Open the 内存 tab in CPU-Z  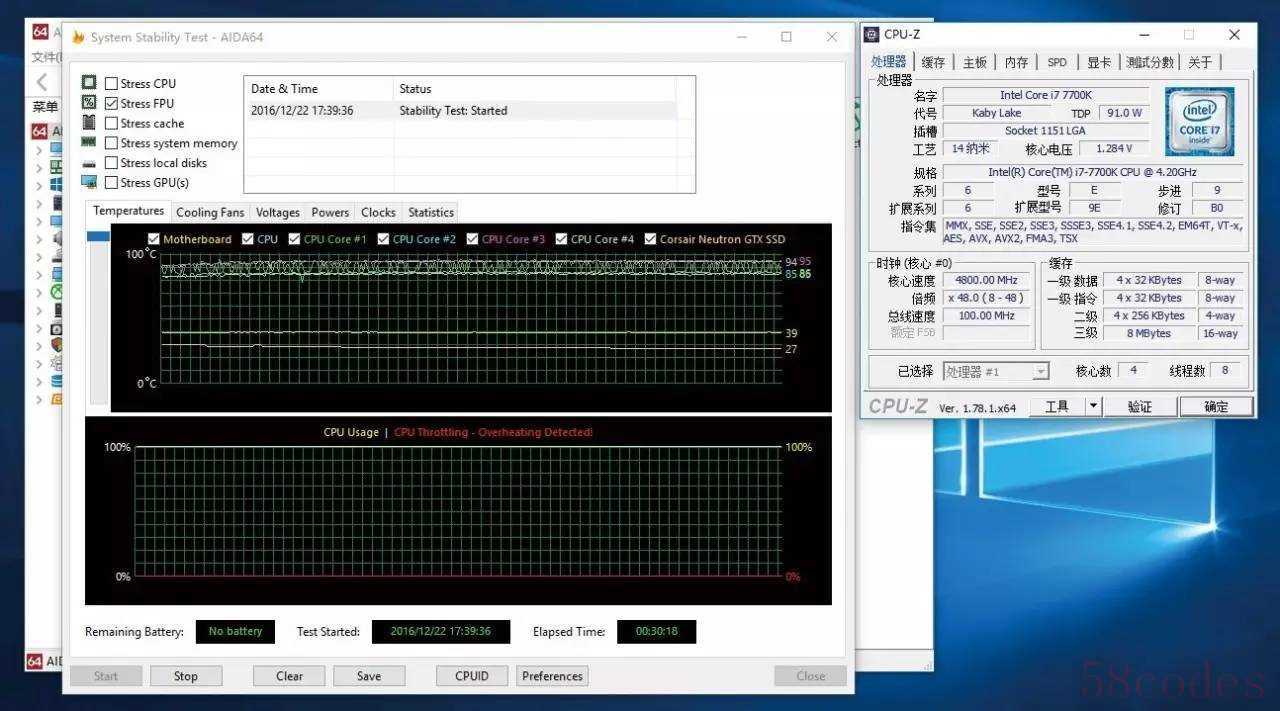pos(1016,62)
